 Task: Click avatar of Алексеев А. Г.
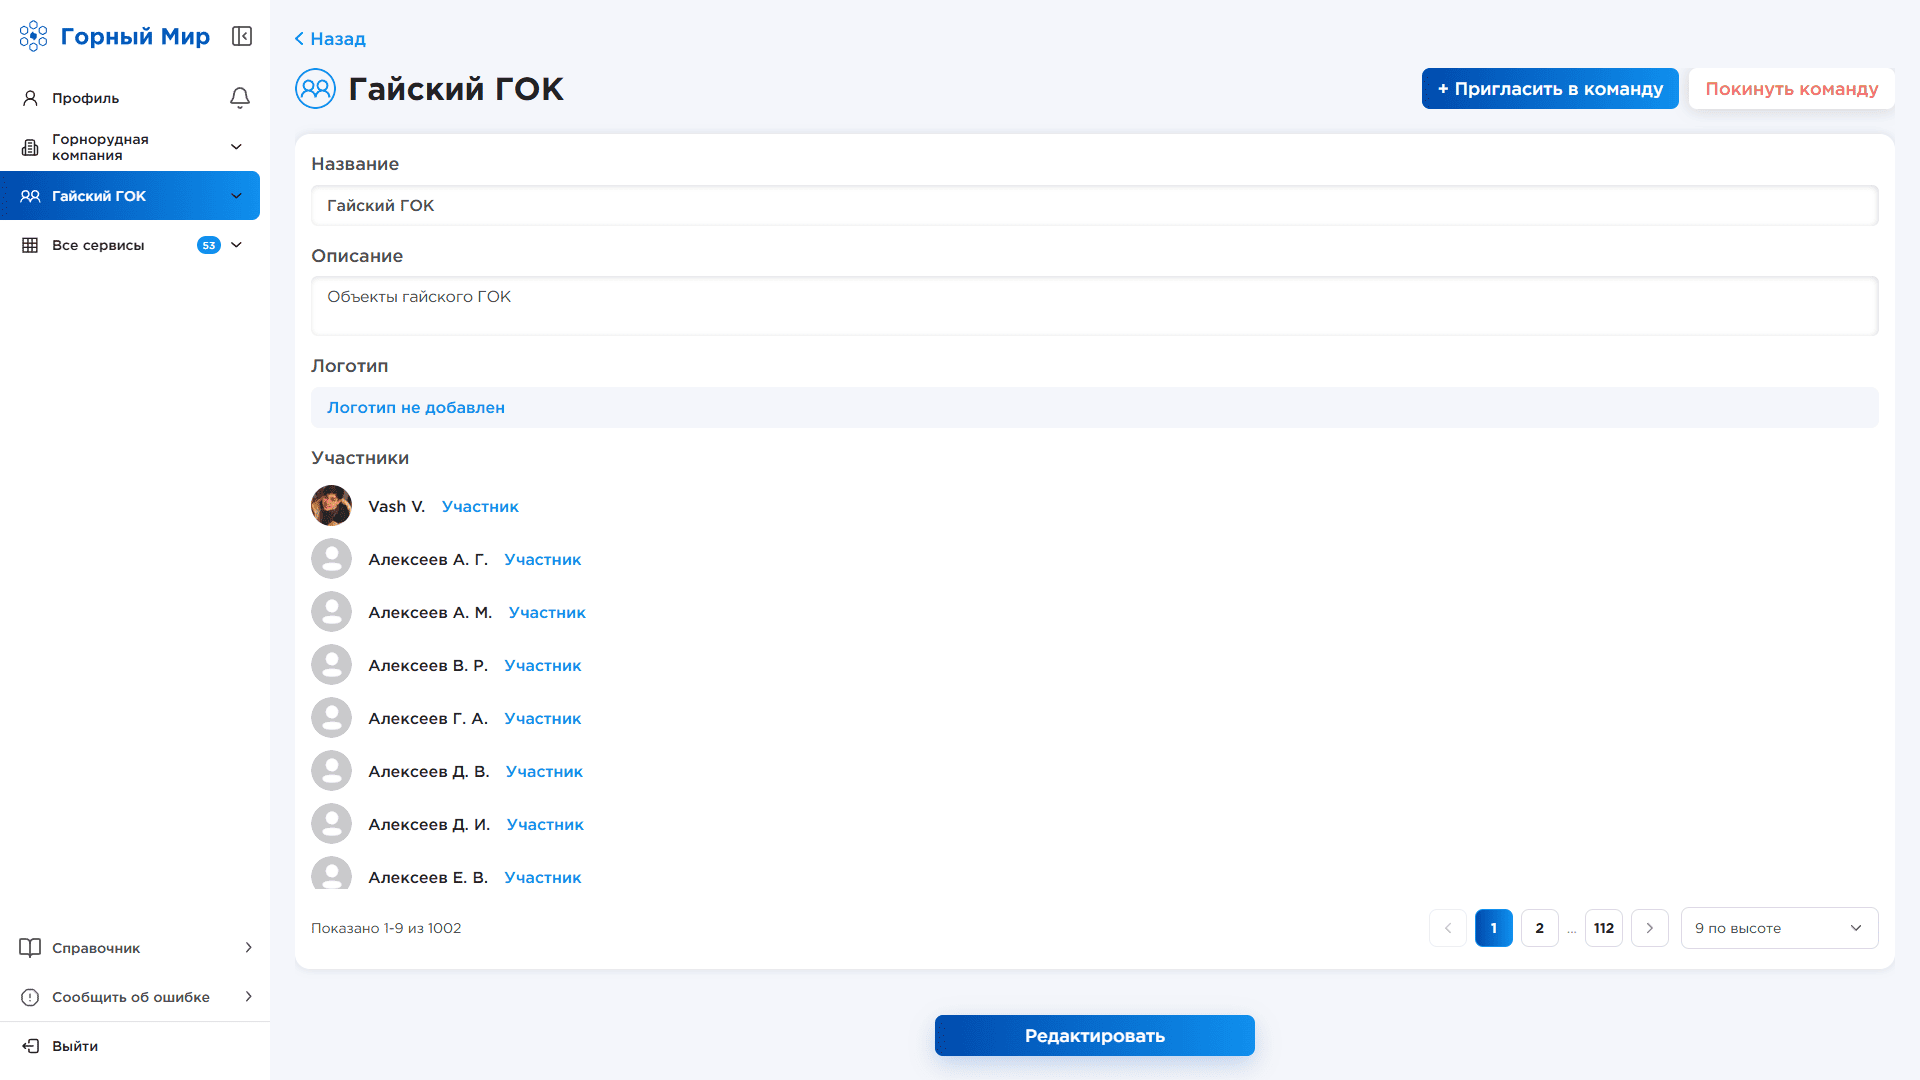[331, 559]
